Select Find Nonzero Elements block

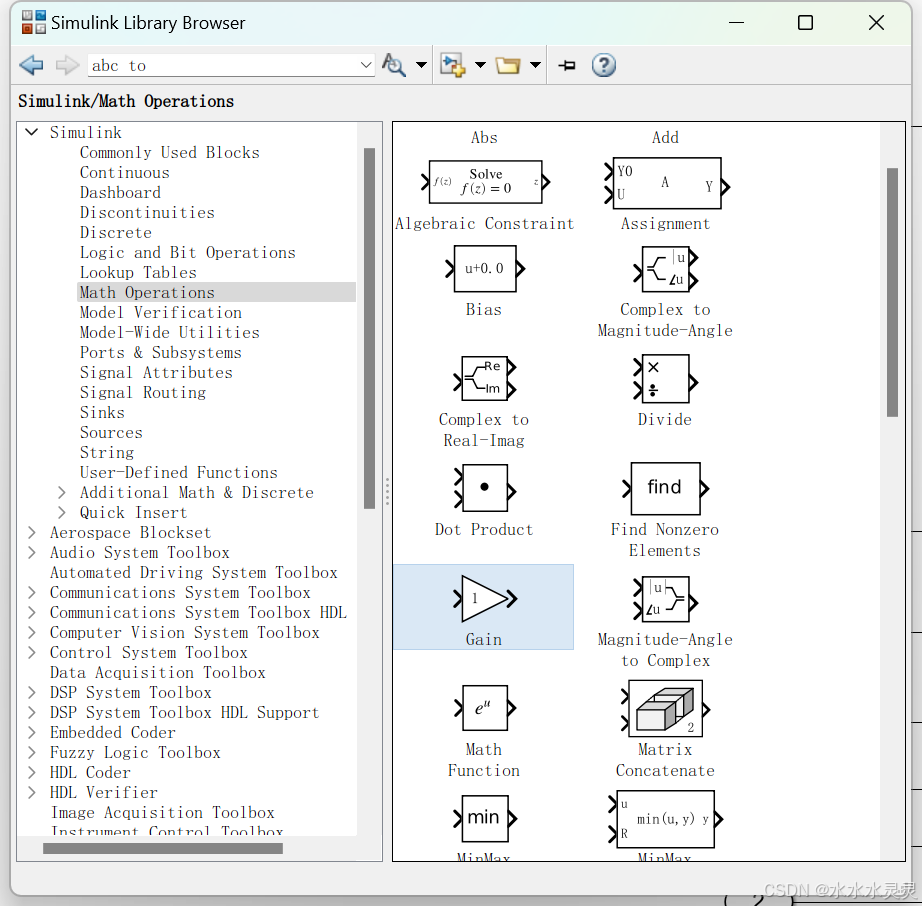click(666, 488)
